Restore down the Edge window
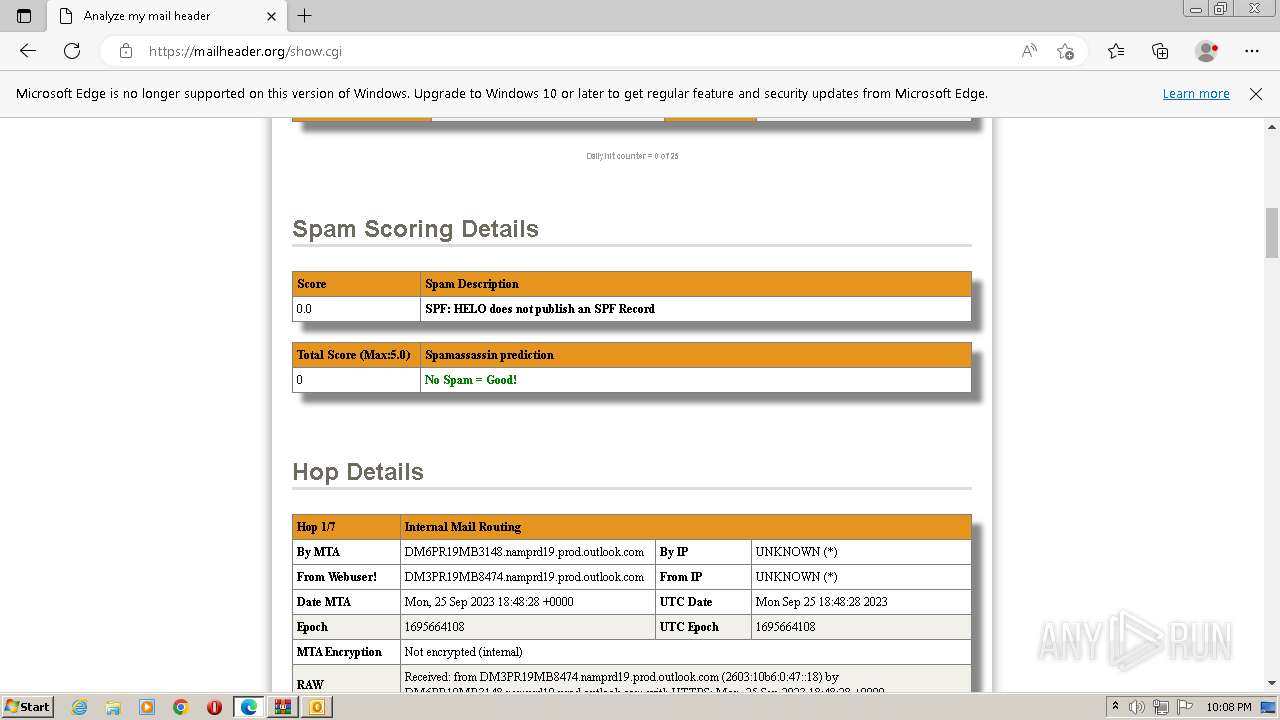1280x720 pixels. point(1221,9)
